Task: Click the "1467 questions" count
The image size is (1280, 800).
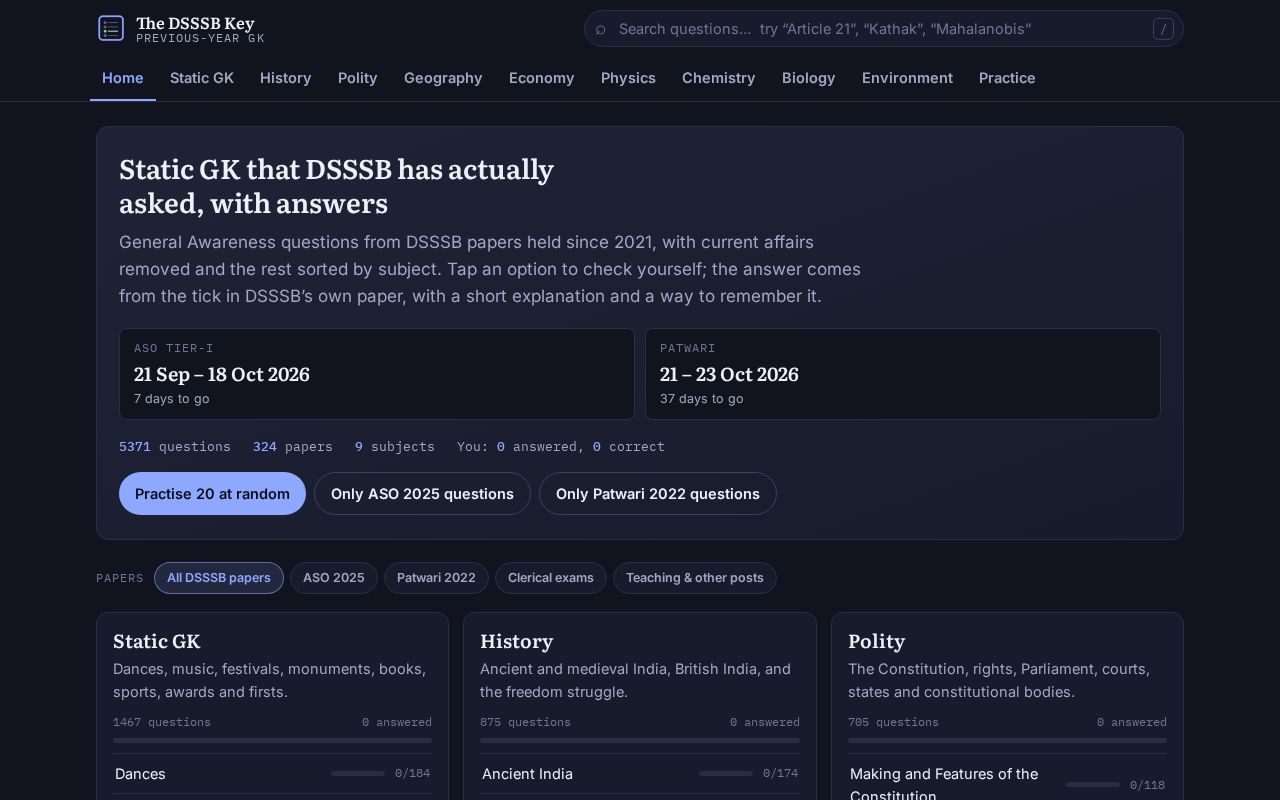Action: (162, 722)
